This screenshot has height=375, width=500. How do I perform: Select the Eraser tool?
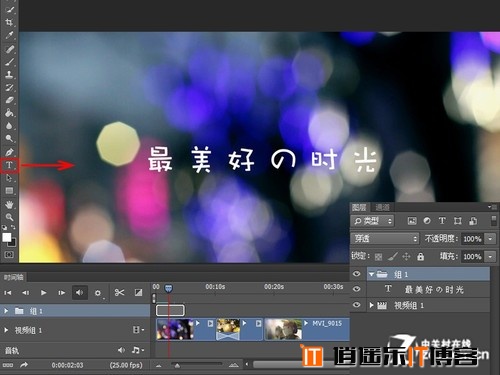(x=9, y=100)
